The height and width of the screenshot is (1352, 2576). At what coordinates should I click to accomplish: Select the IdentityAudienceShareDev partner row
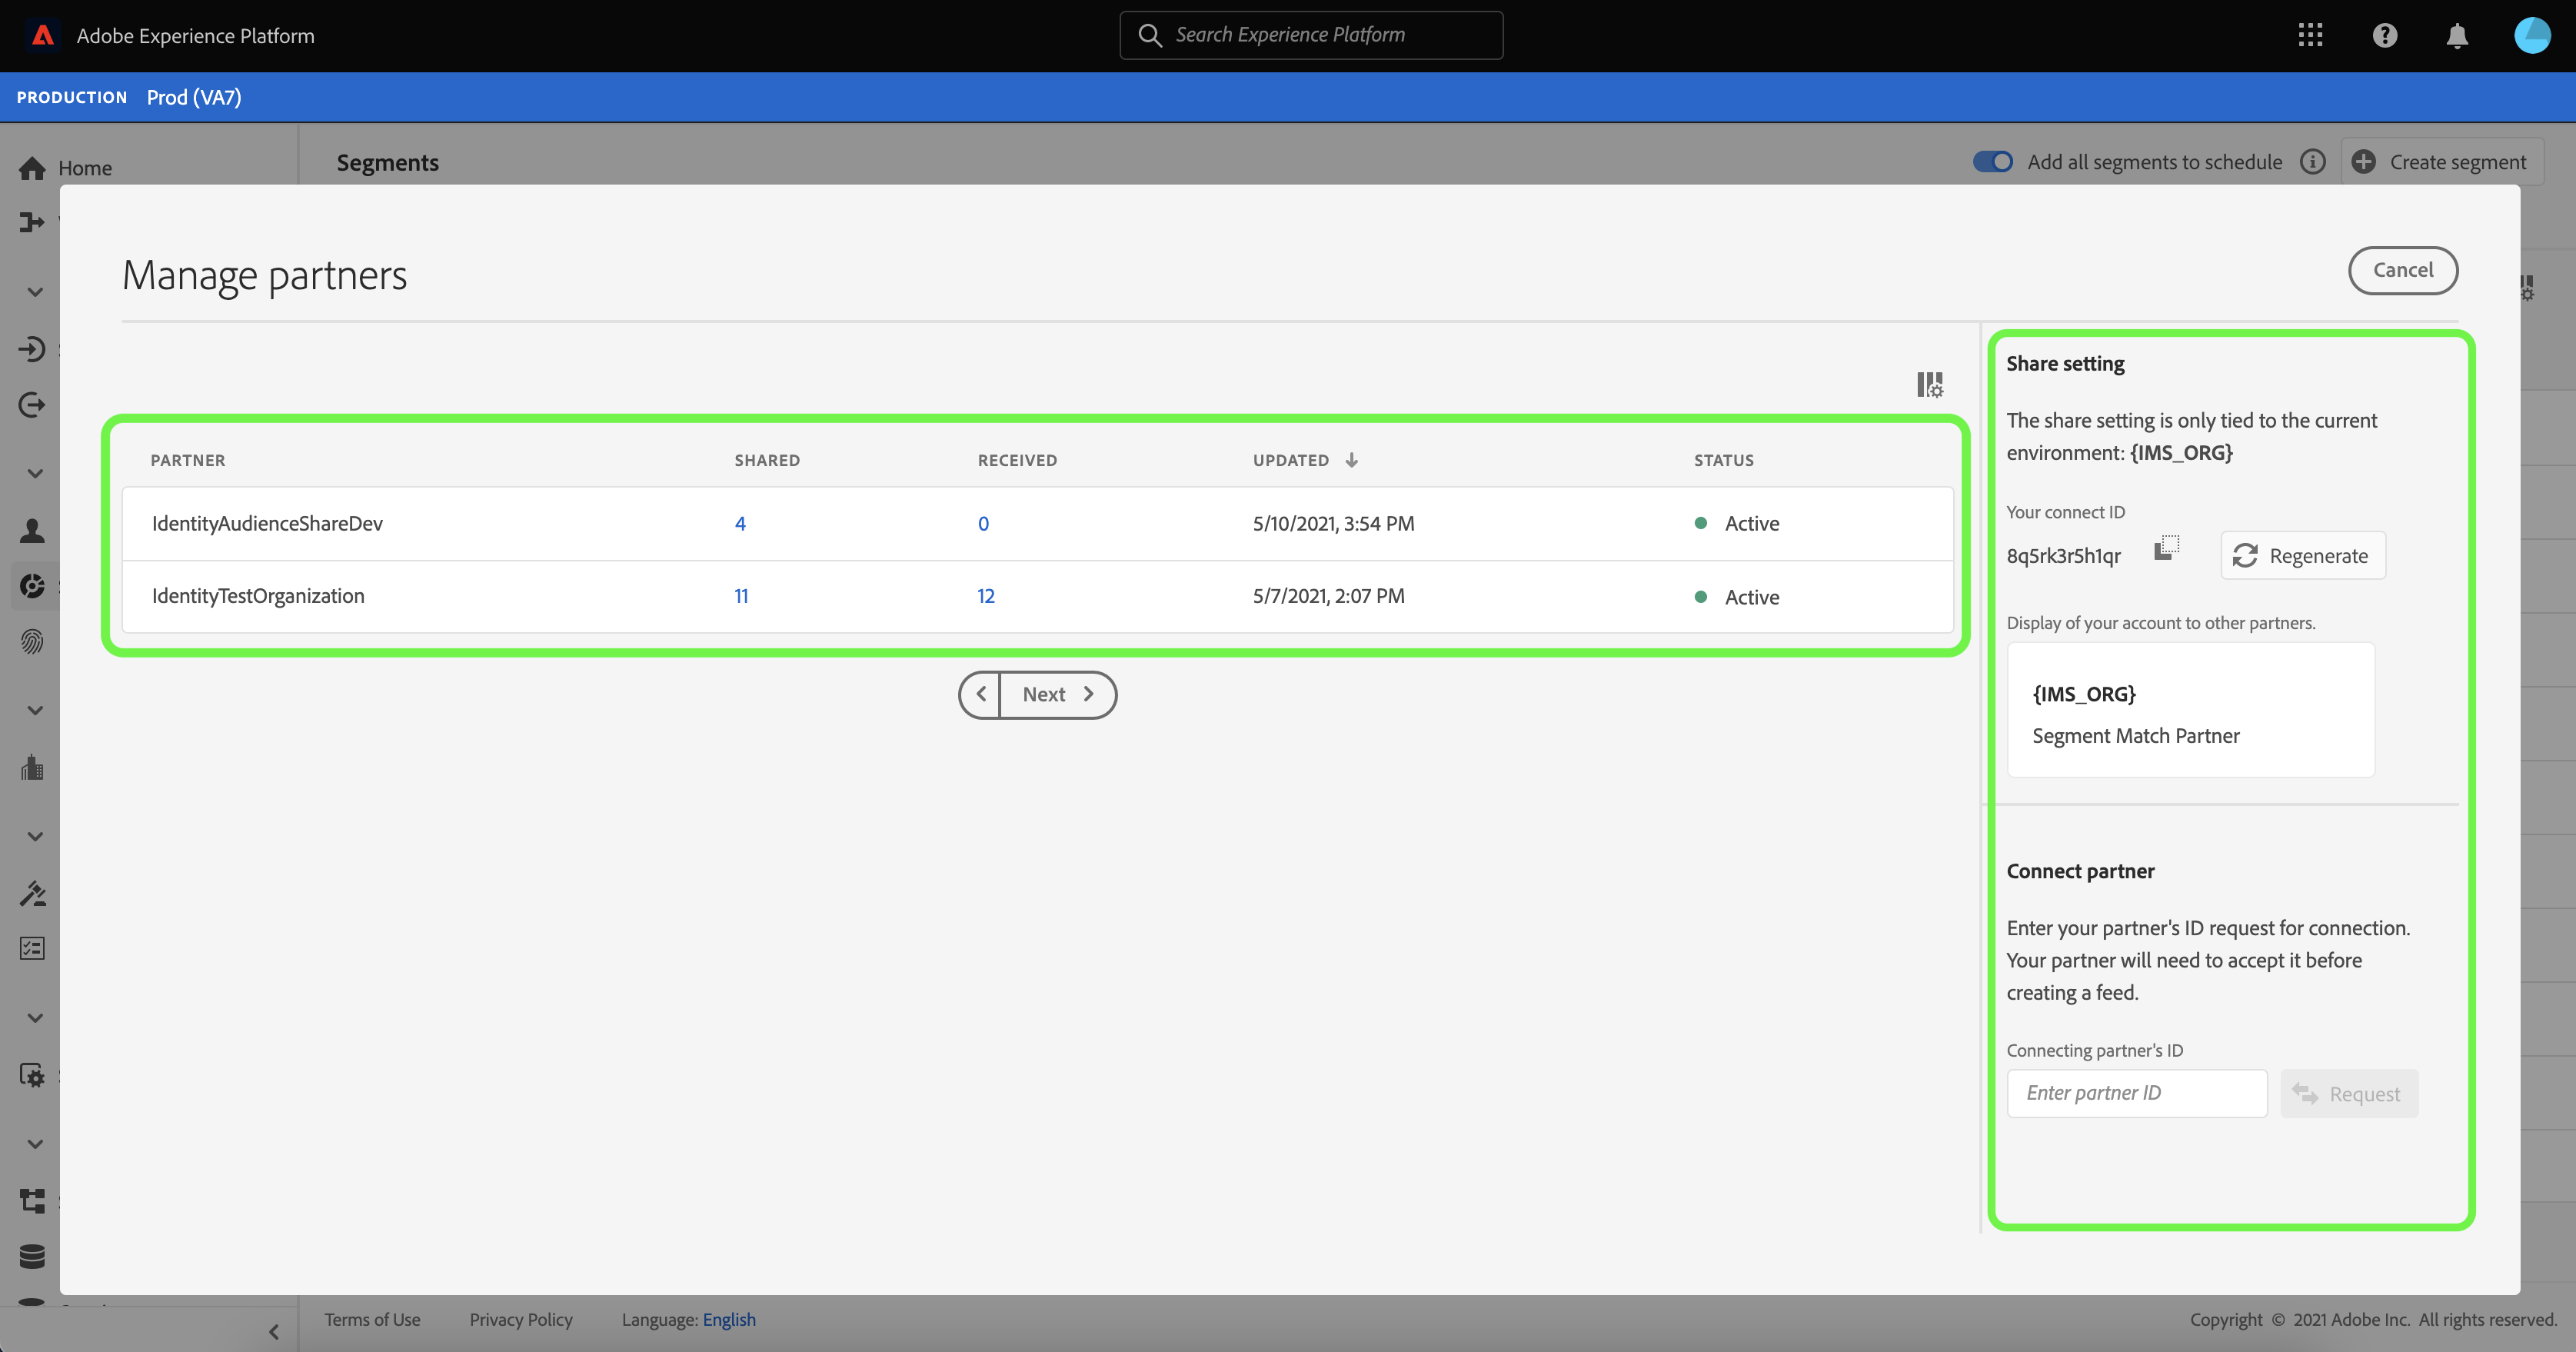click(267, 523)
